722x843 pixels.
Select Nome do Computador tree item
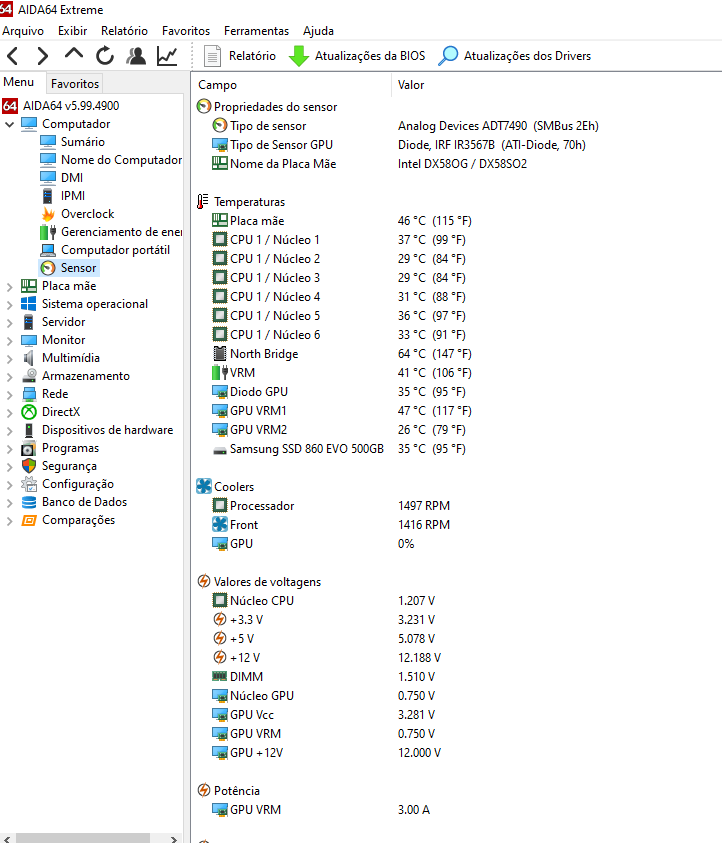click(x=121, y=160)
